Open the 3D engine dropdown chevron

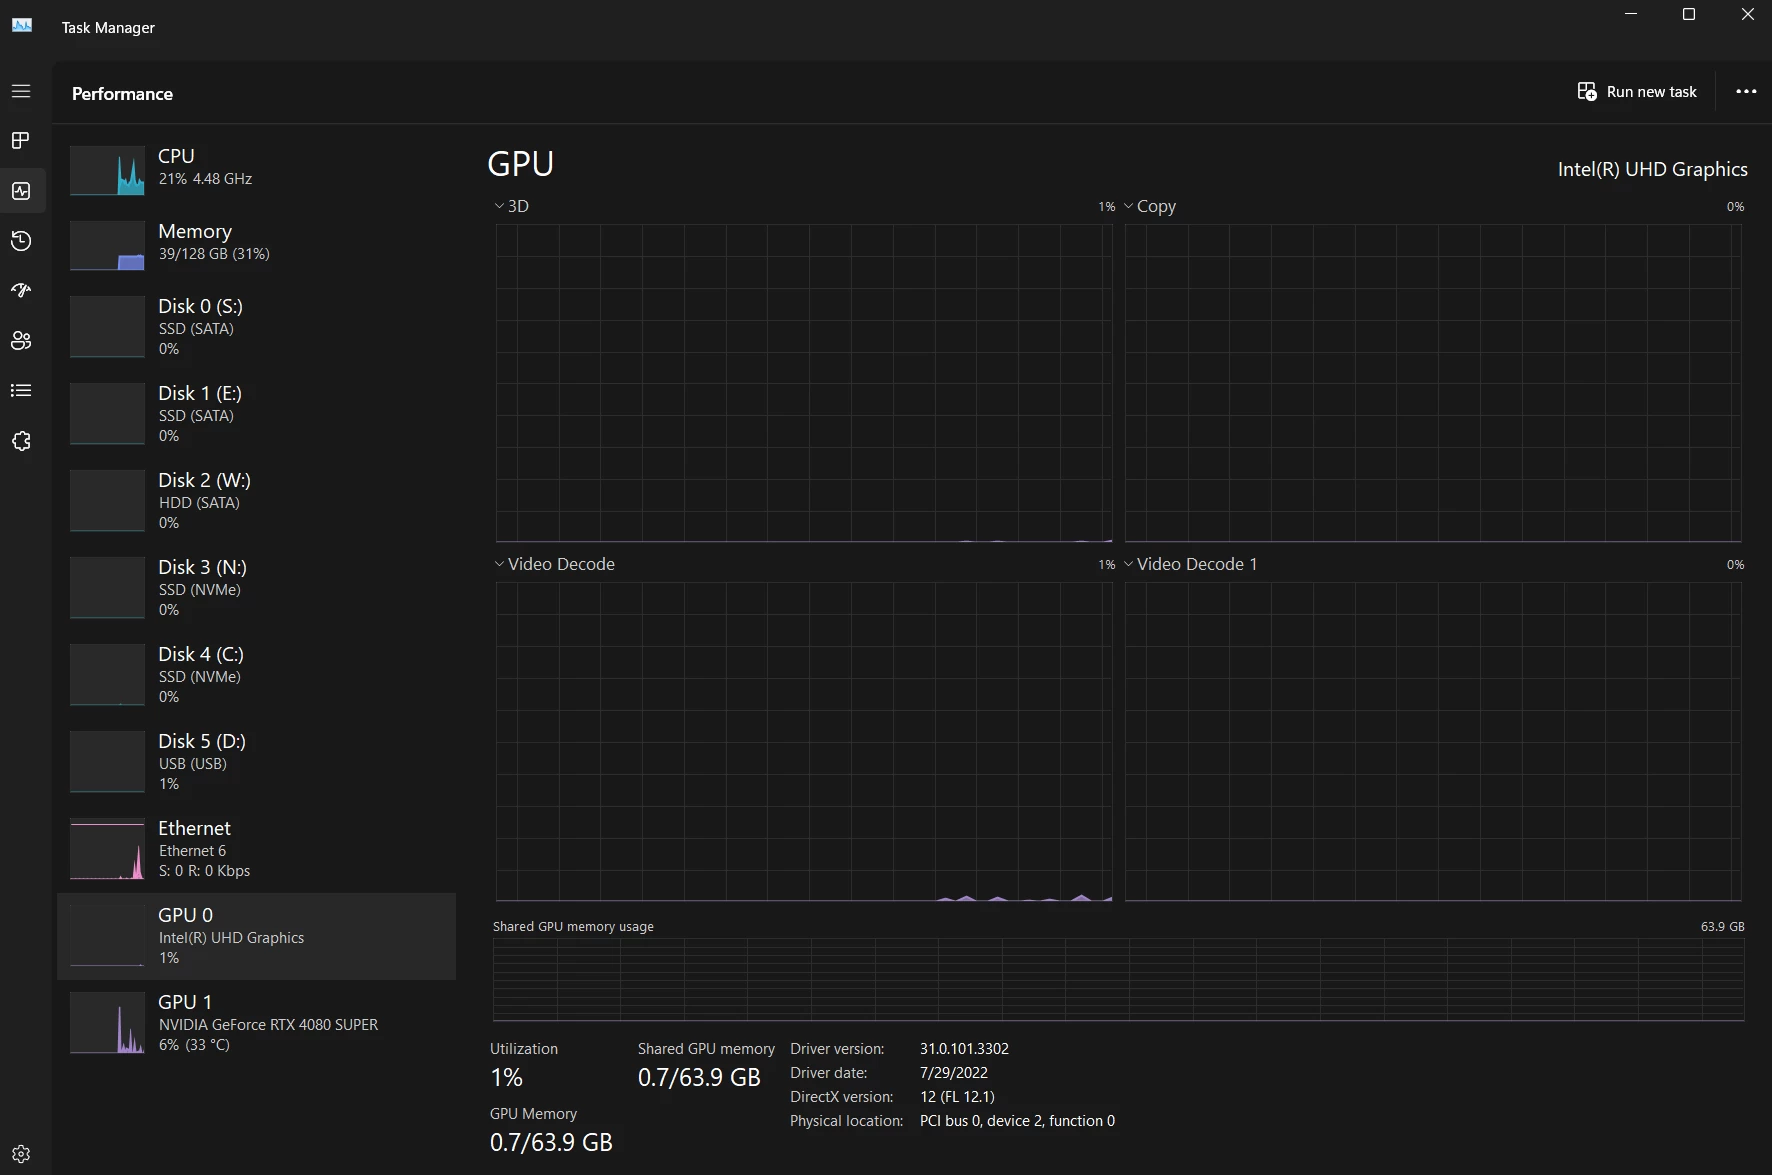499,206
